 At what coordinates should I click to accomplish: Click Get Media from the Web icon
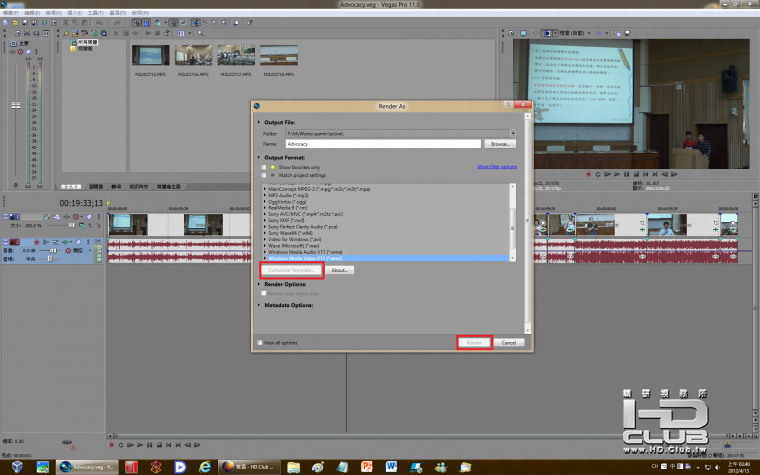click(104, 33)
